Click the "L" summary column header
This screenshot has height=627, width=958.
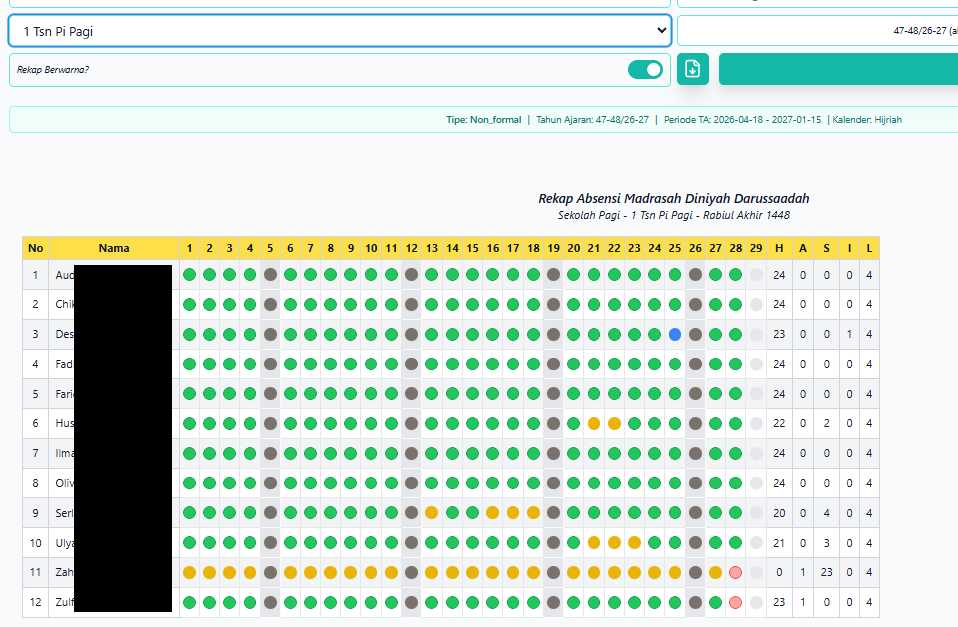pos(869,248)
